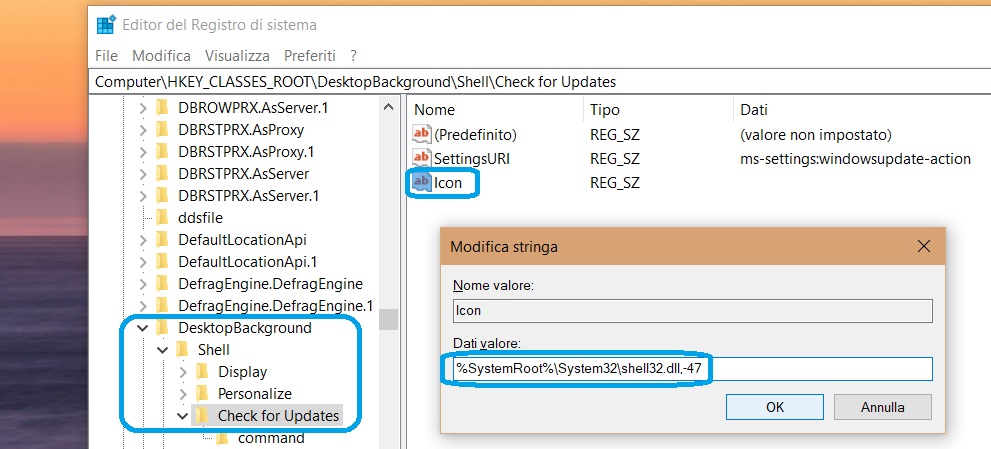
Task: Select the Shell folder icon
Action: tap(182, 350)
